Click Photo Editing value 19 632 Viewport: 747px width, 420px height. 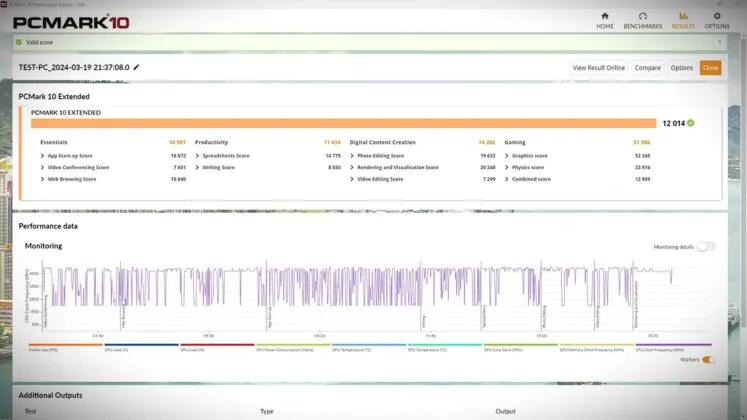click(x=487, y=156)
